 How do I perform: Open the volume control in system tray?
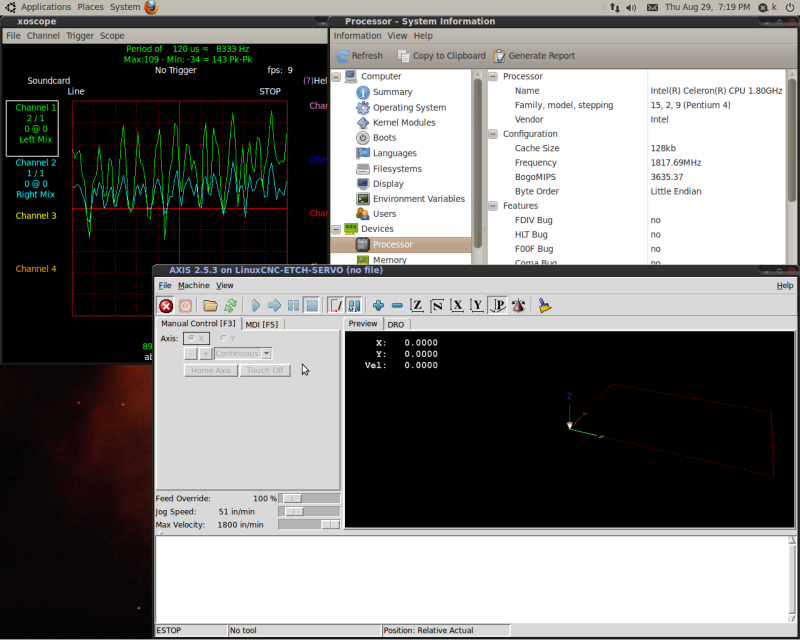tap(631, 7)
